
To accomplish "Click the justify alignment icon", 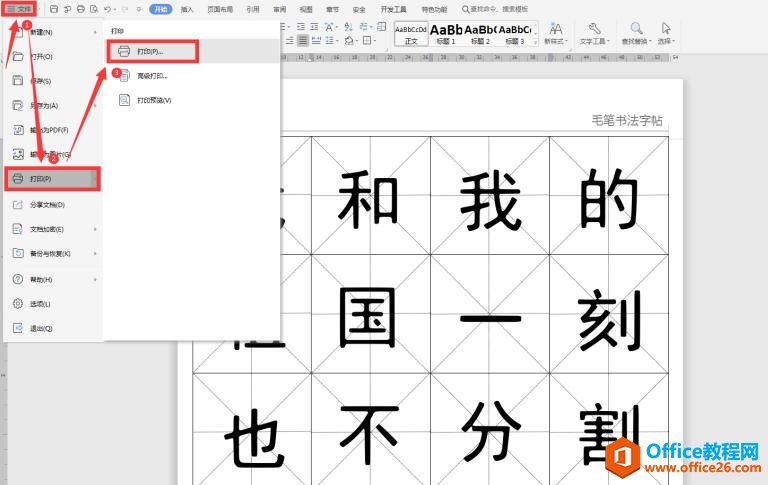I will point(303,41).
